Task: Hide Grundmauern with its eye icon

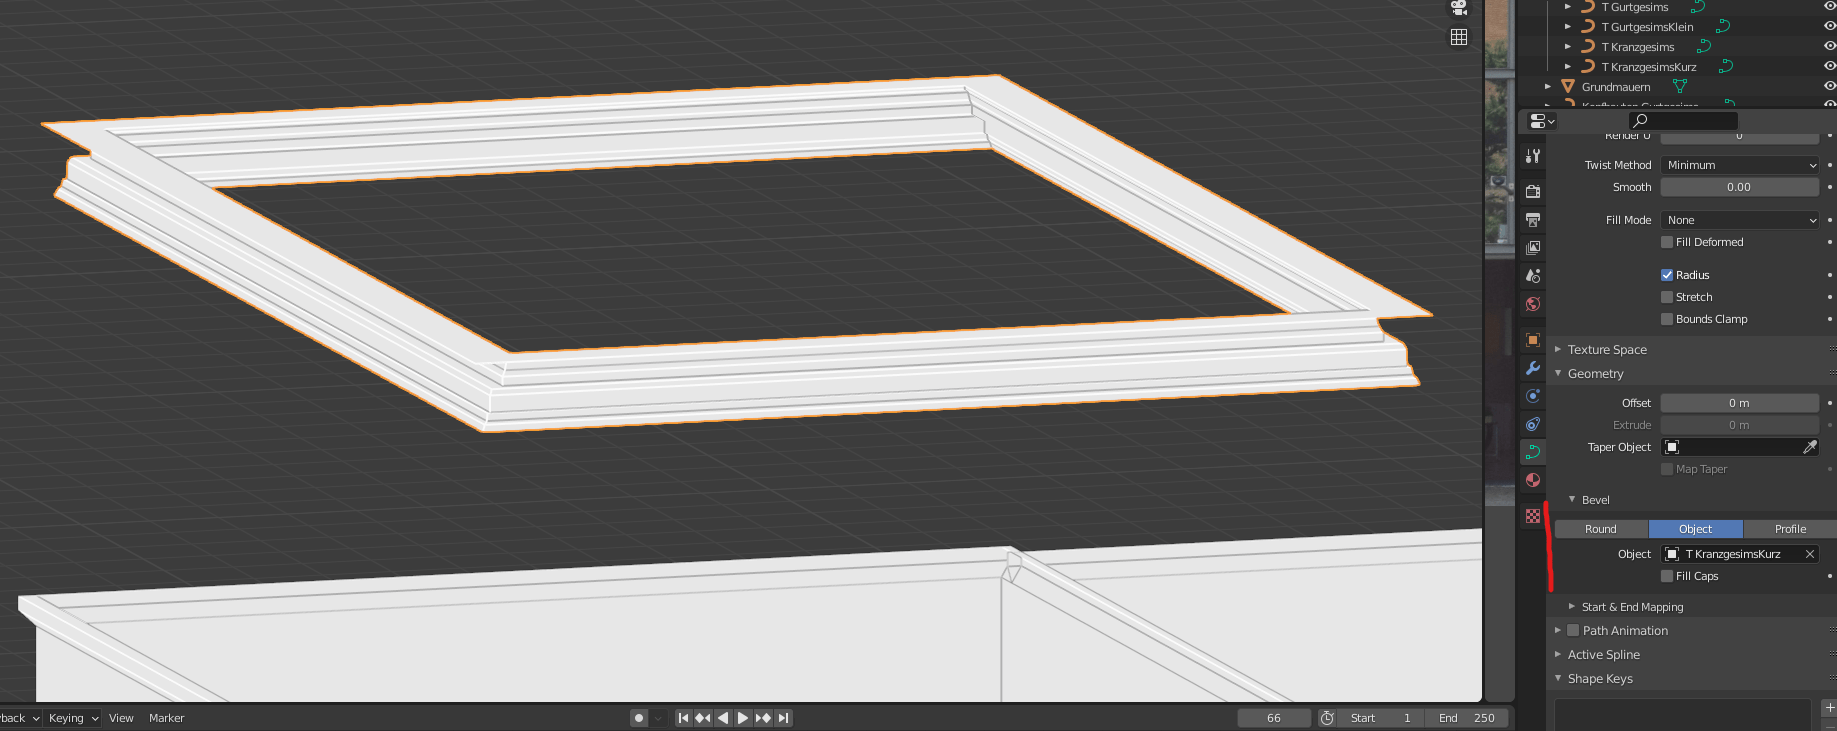Action: (1829, 87)
